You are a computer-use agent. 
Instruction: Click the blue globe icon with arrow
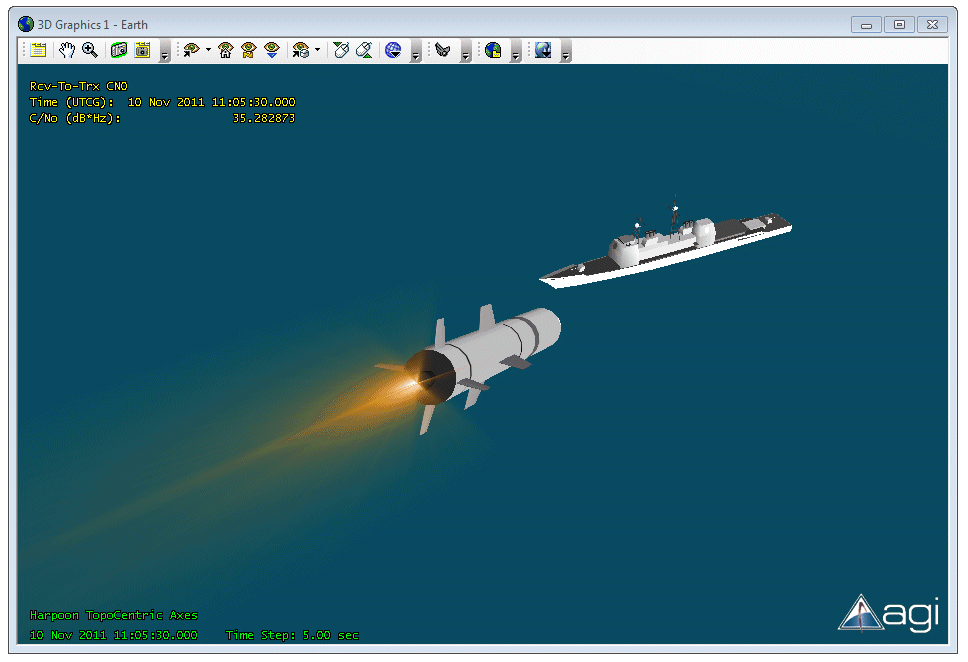coord(393,50)
